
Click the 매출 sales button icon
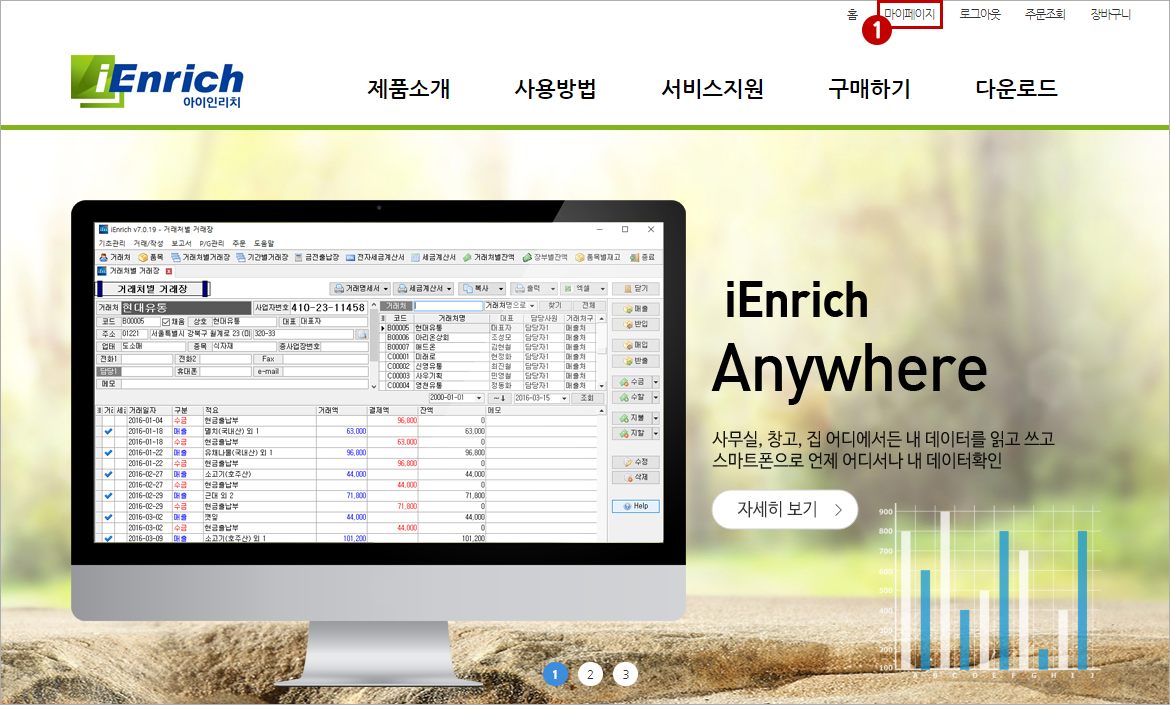(x=636, y=309)
